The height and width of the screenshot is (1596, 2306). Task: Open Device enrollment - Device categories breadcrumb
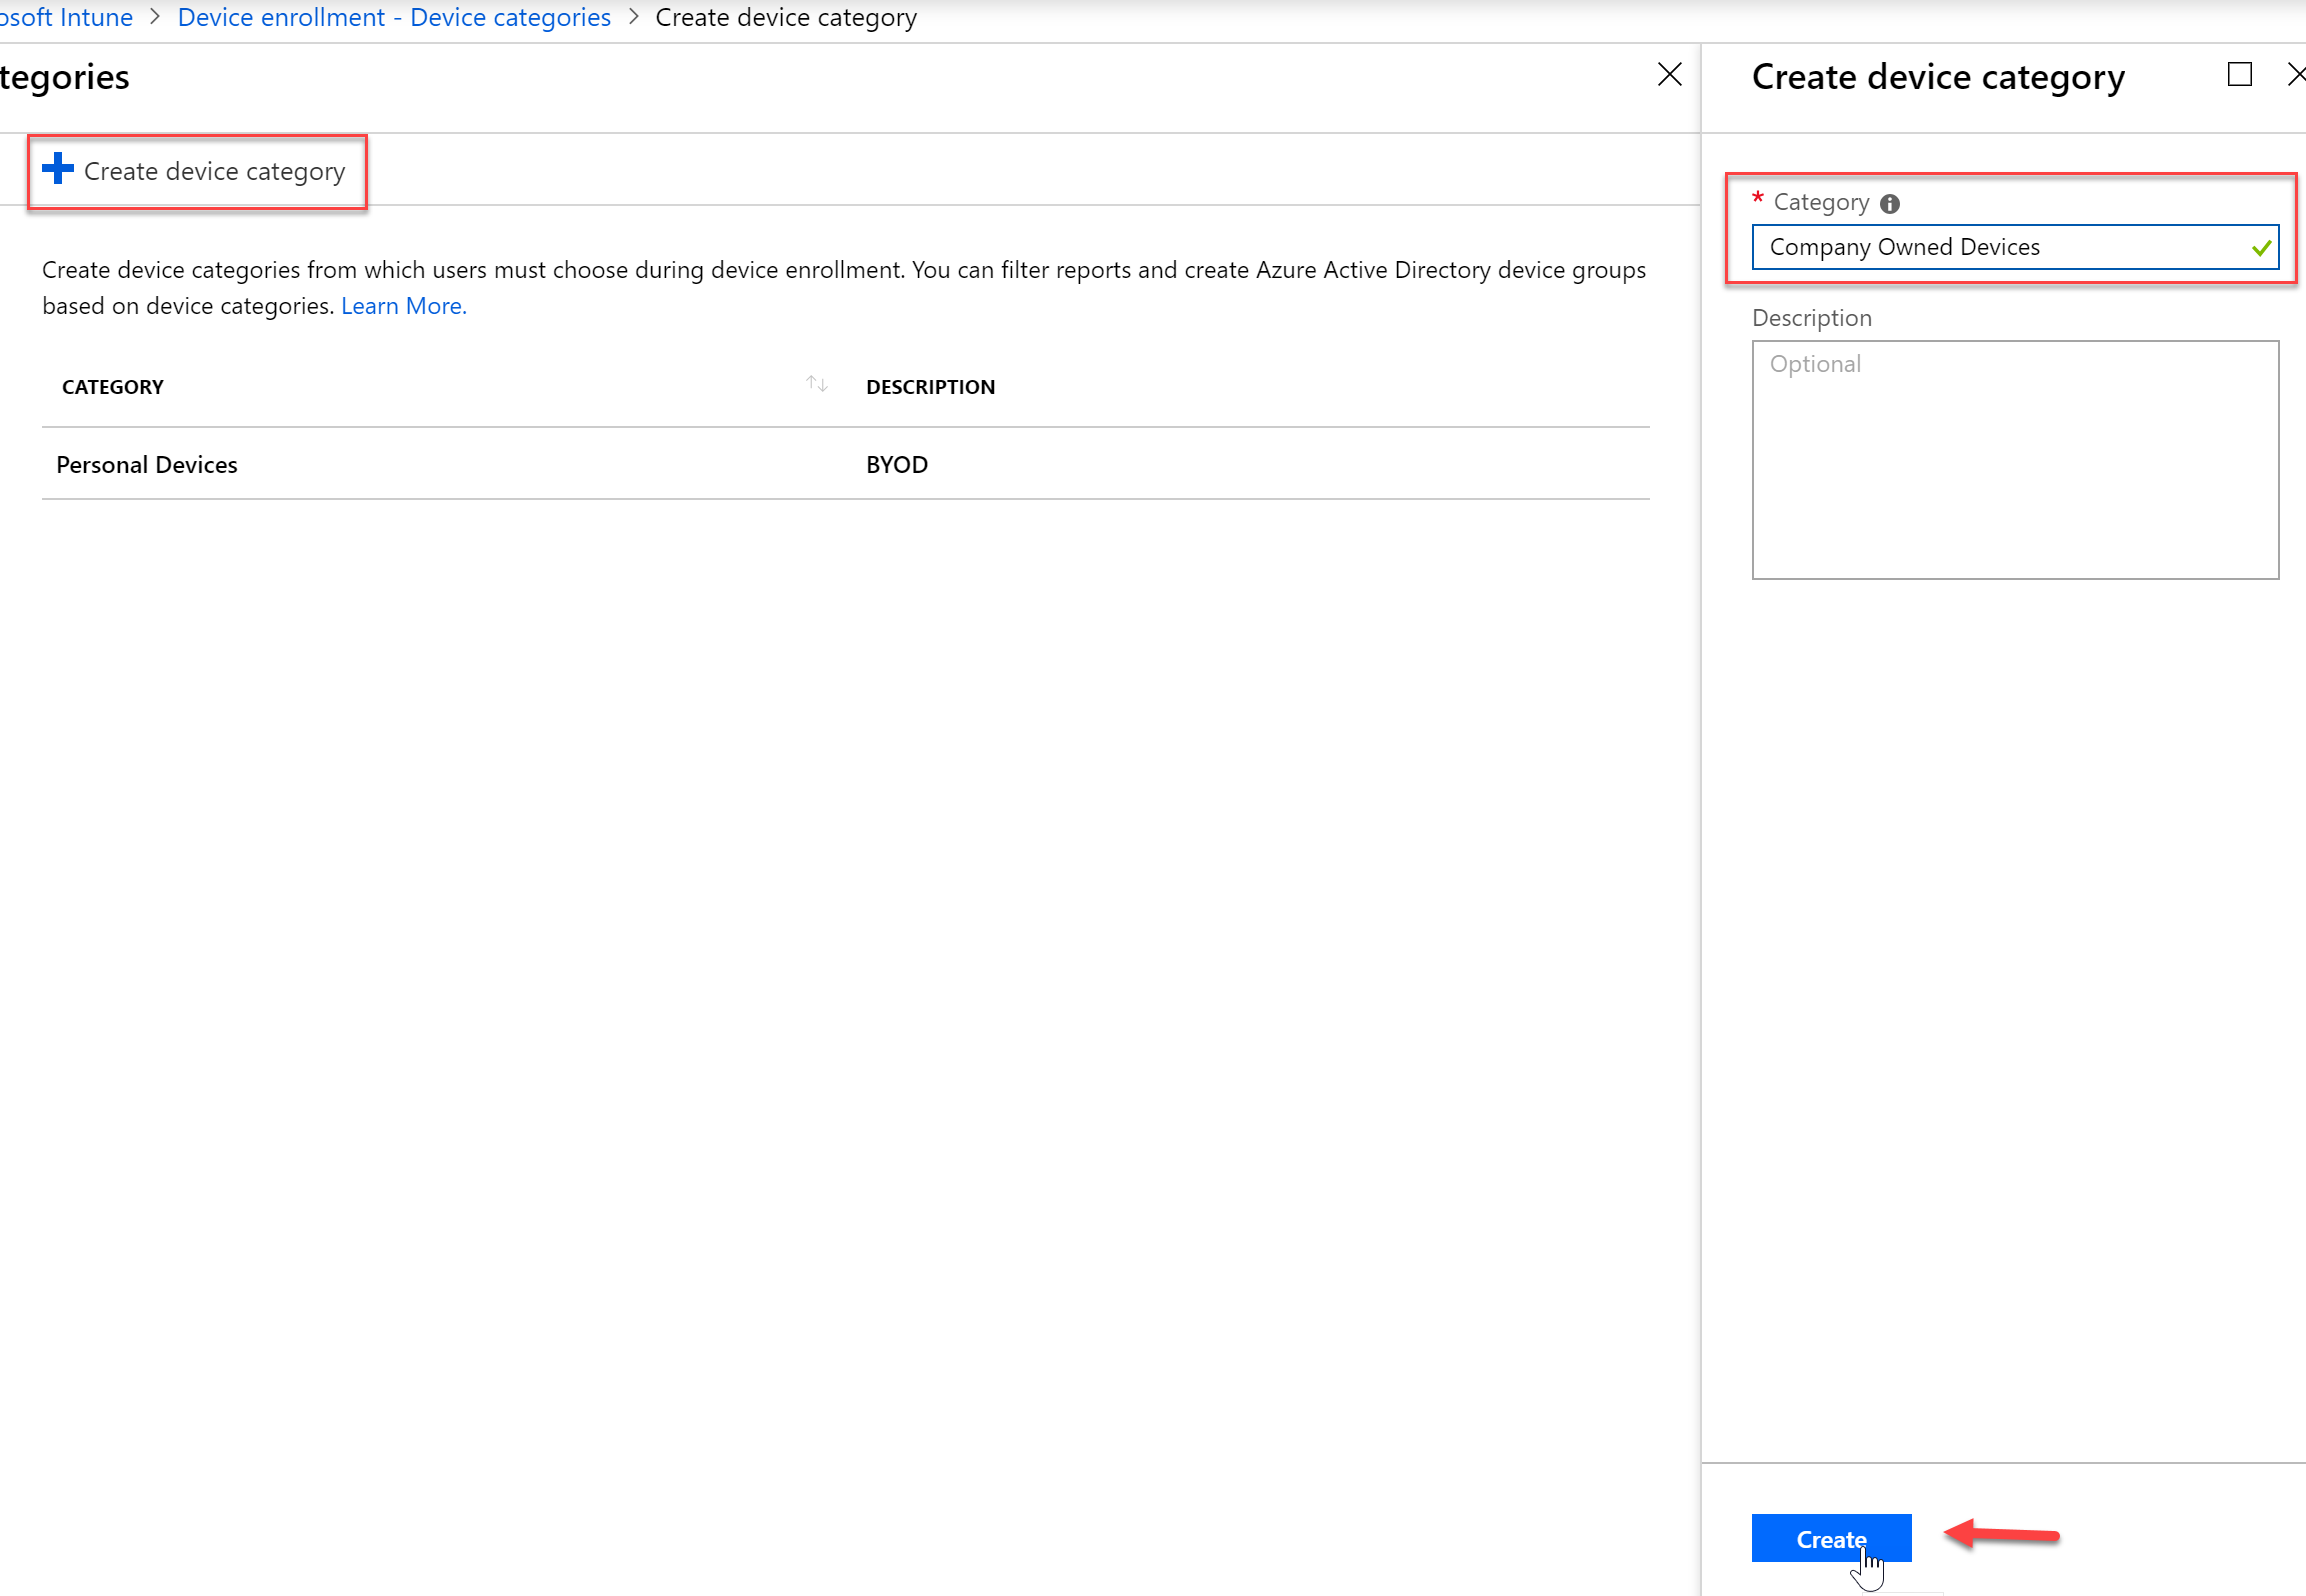[394, 17]
